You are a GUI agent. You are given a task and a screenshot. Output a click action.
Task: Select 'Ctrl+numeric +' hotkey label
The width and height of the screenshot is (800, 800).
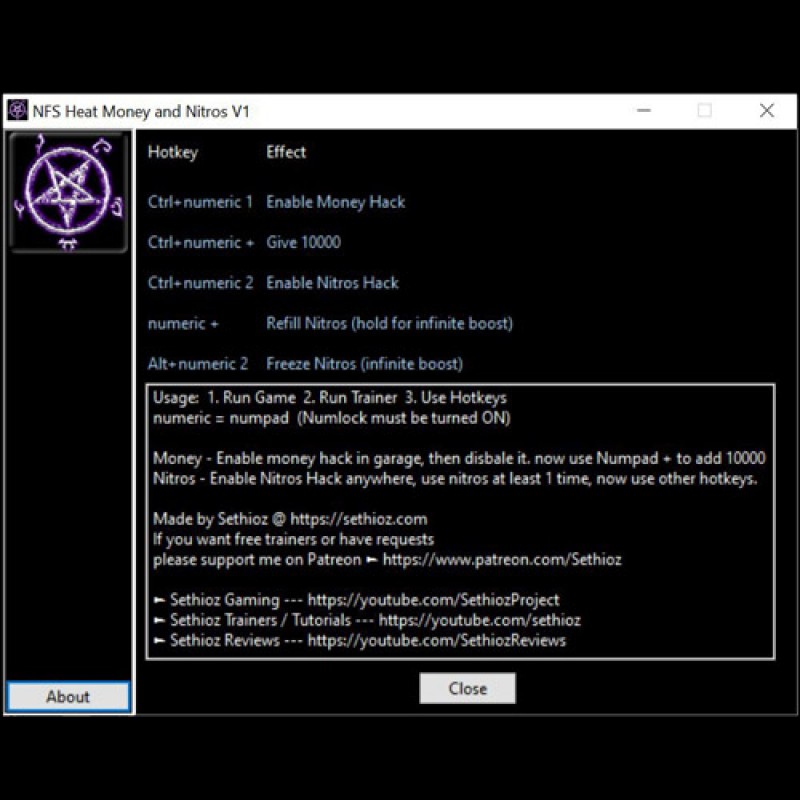[201, 242]
